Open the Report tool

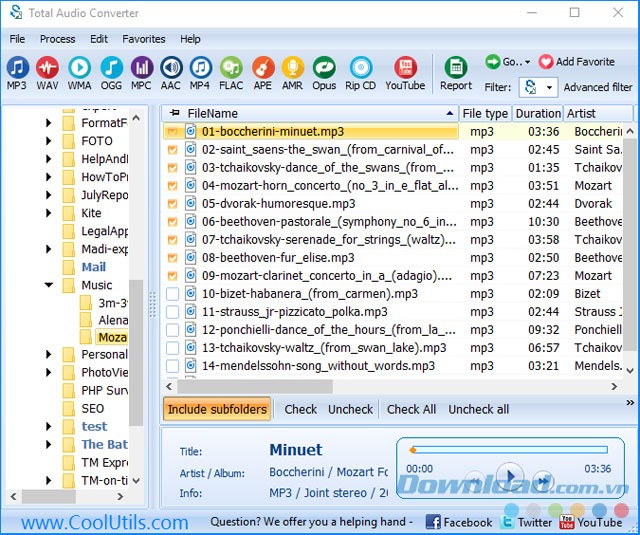click(456, 68)
